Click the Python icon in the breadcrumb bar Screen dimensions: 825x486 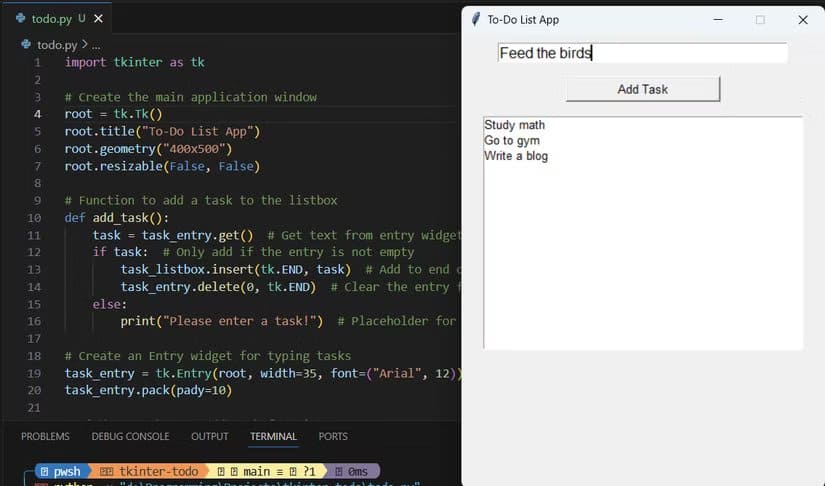26,44
